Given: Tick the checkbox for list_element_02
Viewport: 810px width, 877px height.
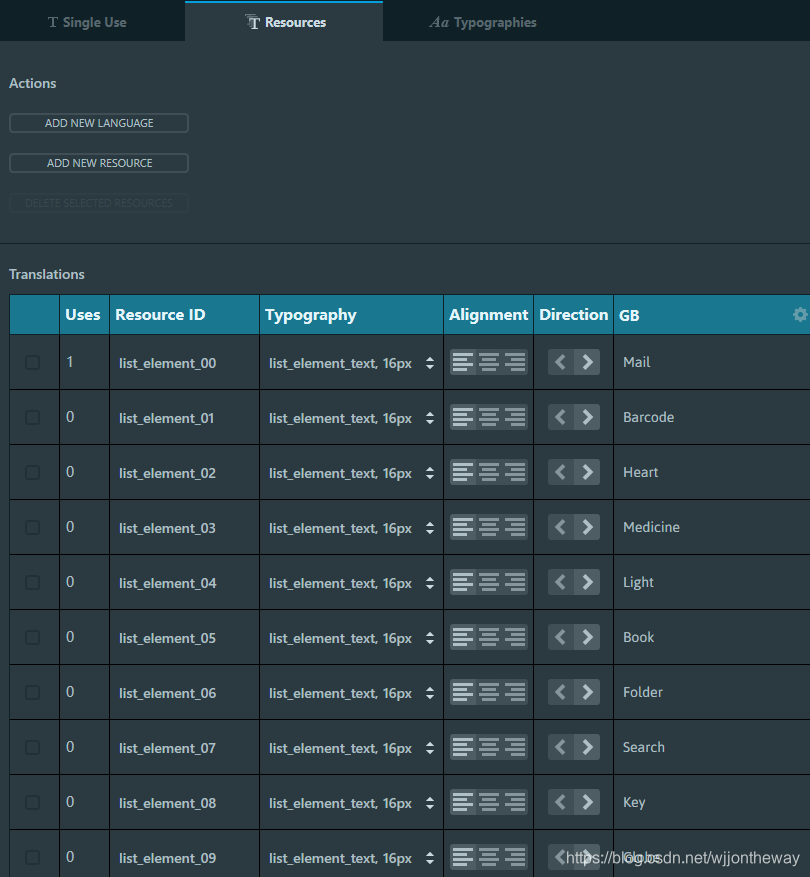Looking at the screenshot, I should [x=32, y=473].
